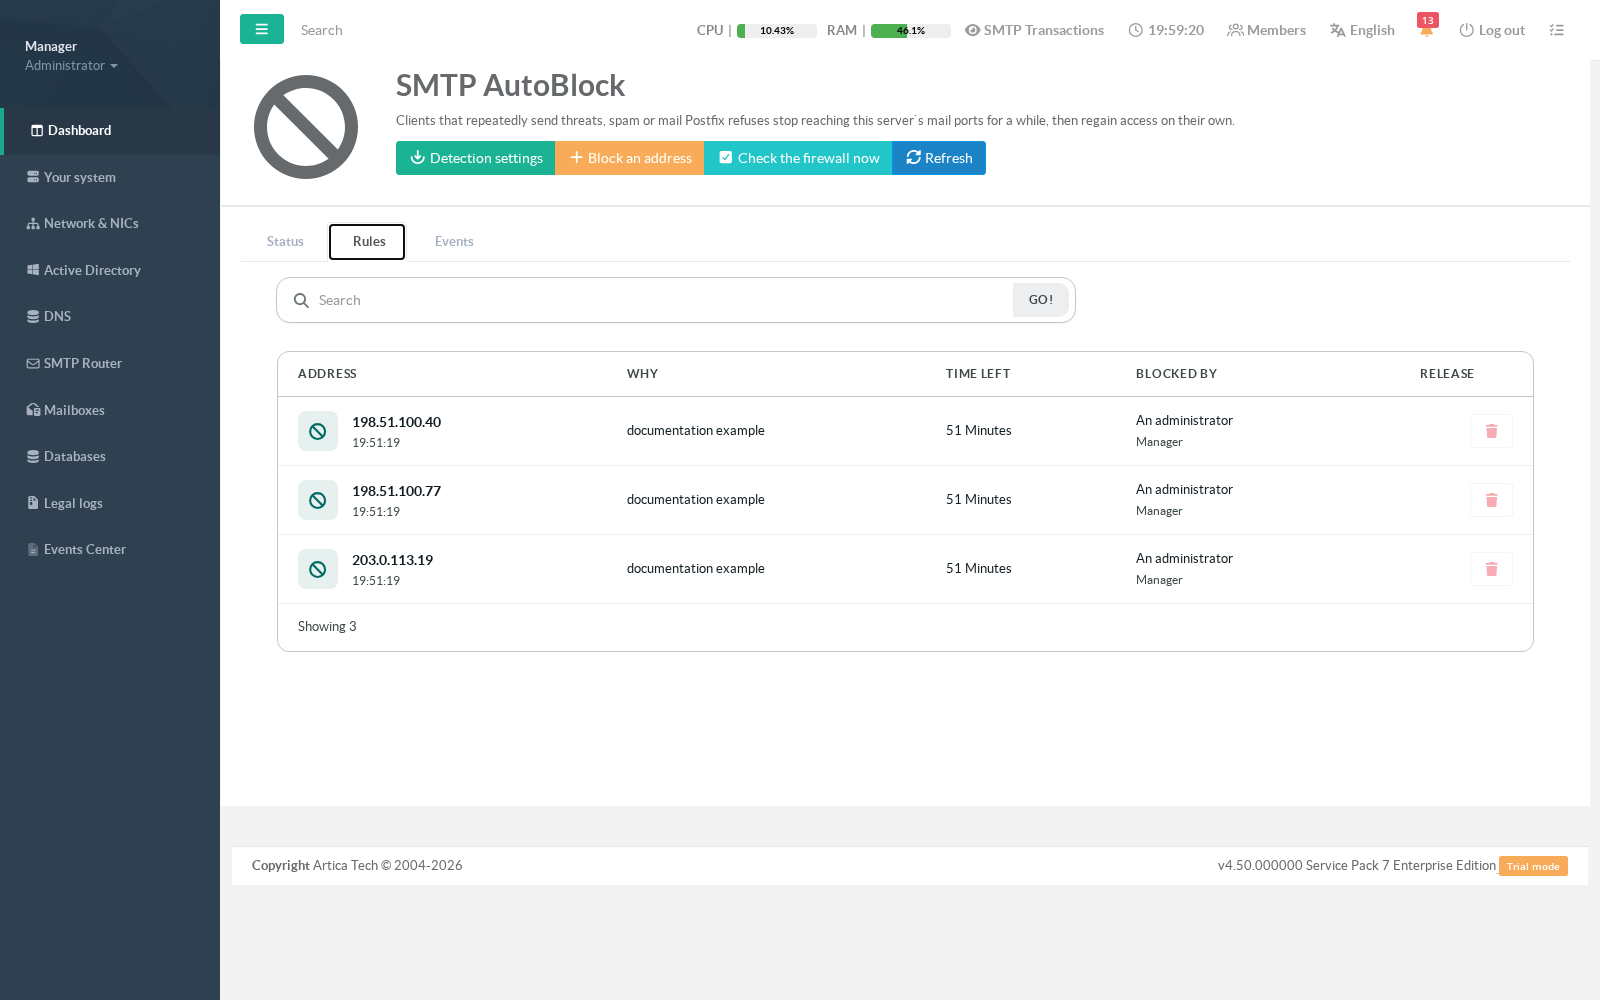Log out of the session
This screenshot has width=1600, height=1000.
coord(1492,30)
